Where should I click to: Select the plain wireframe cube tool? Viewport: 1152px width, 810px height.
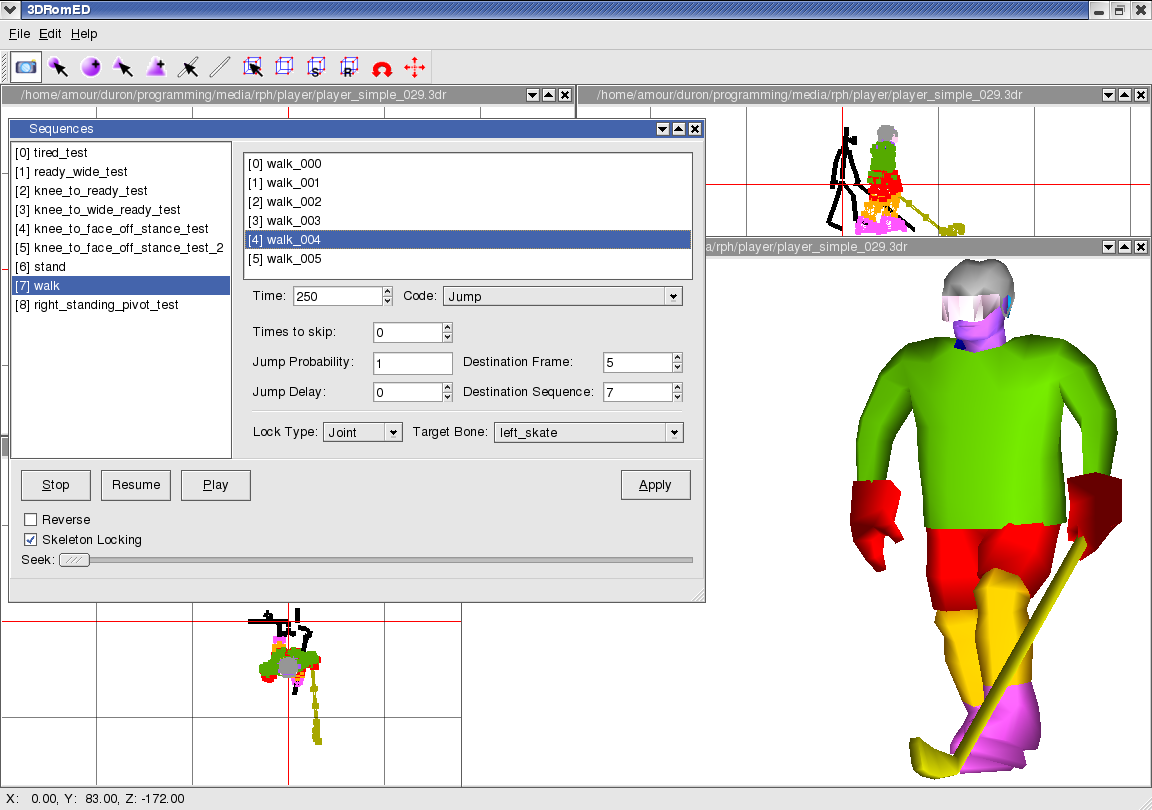coord(284,68)
